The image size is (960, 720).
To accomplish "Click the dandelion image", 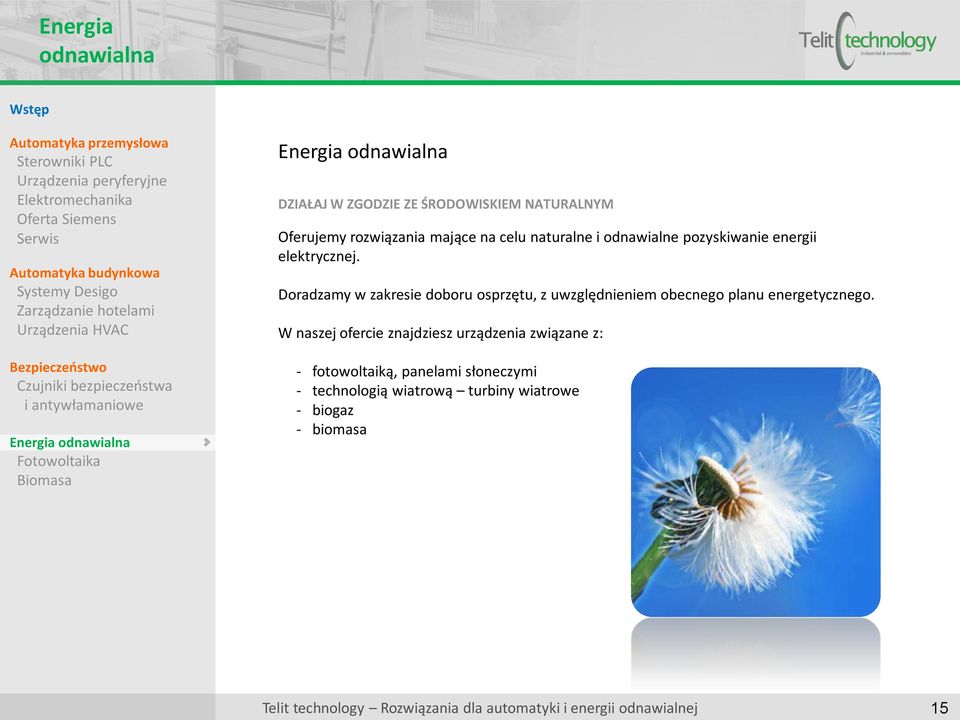I will click(x=756, y=492).
